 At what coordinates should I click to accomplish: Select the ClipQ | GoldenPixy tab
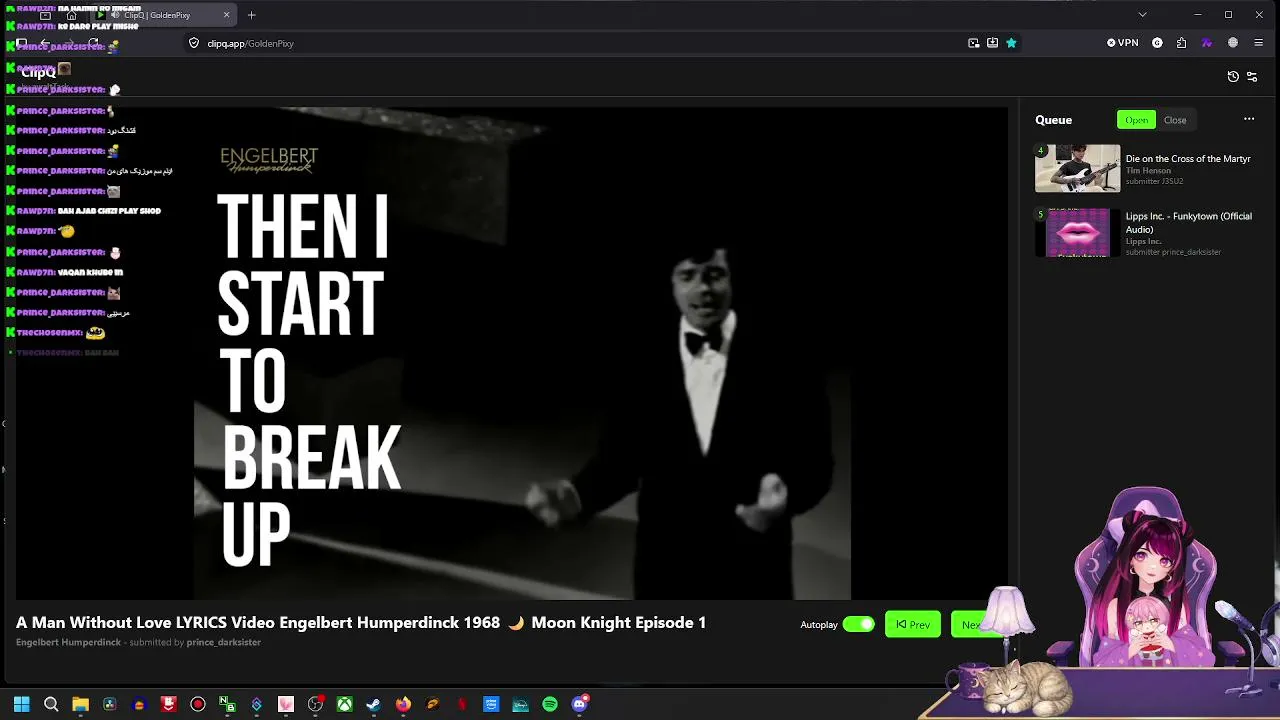tap(164, 15)
